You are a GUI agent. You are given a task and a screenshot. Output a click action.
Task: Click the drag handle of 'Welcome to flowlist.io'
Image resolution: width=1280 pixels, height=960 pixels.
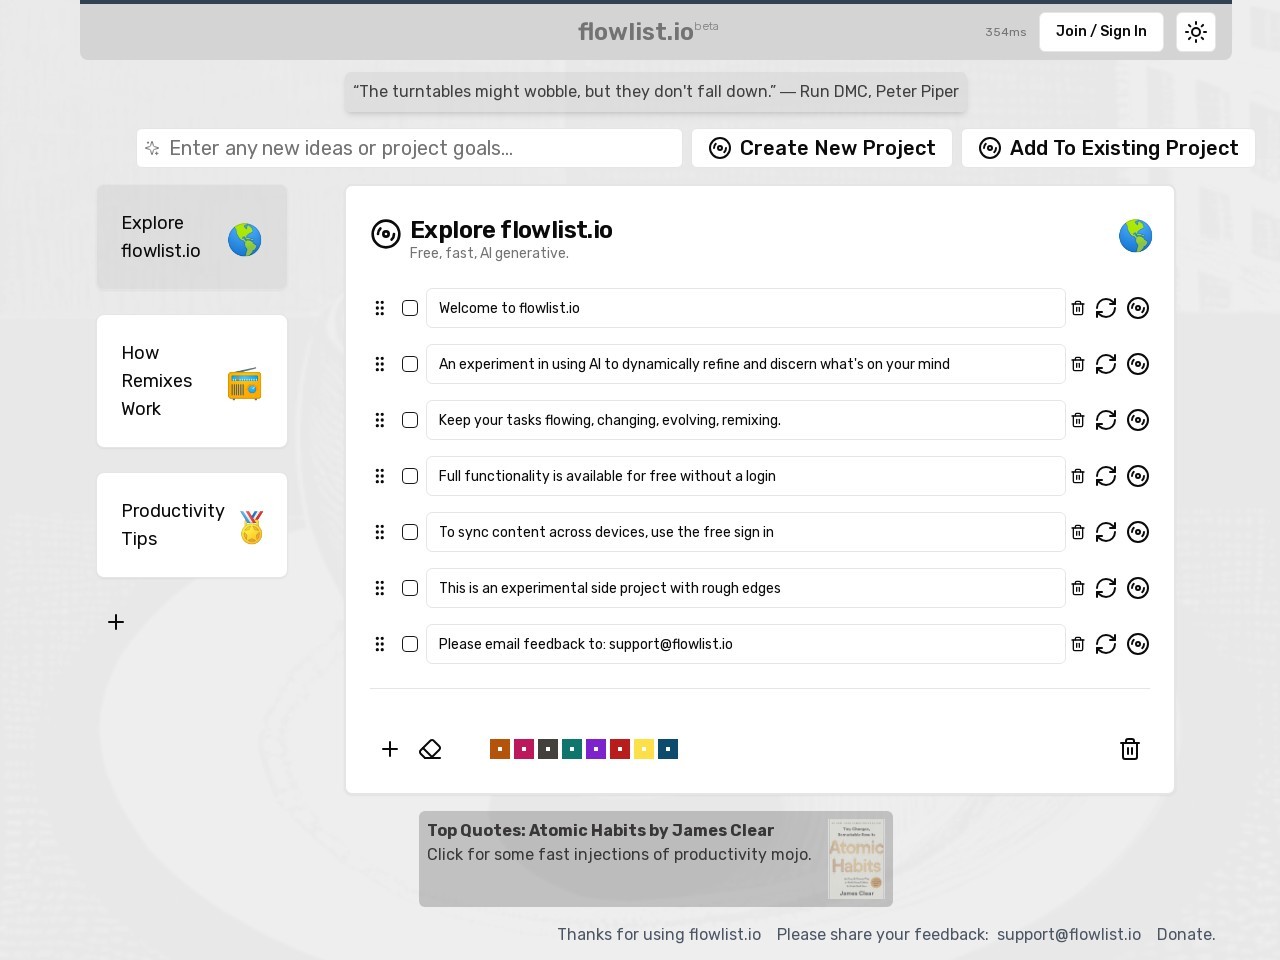point(380,308)
